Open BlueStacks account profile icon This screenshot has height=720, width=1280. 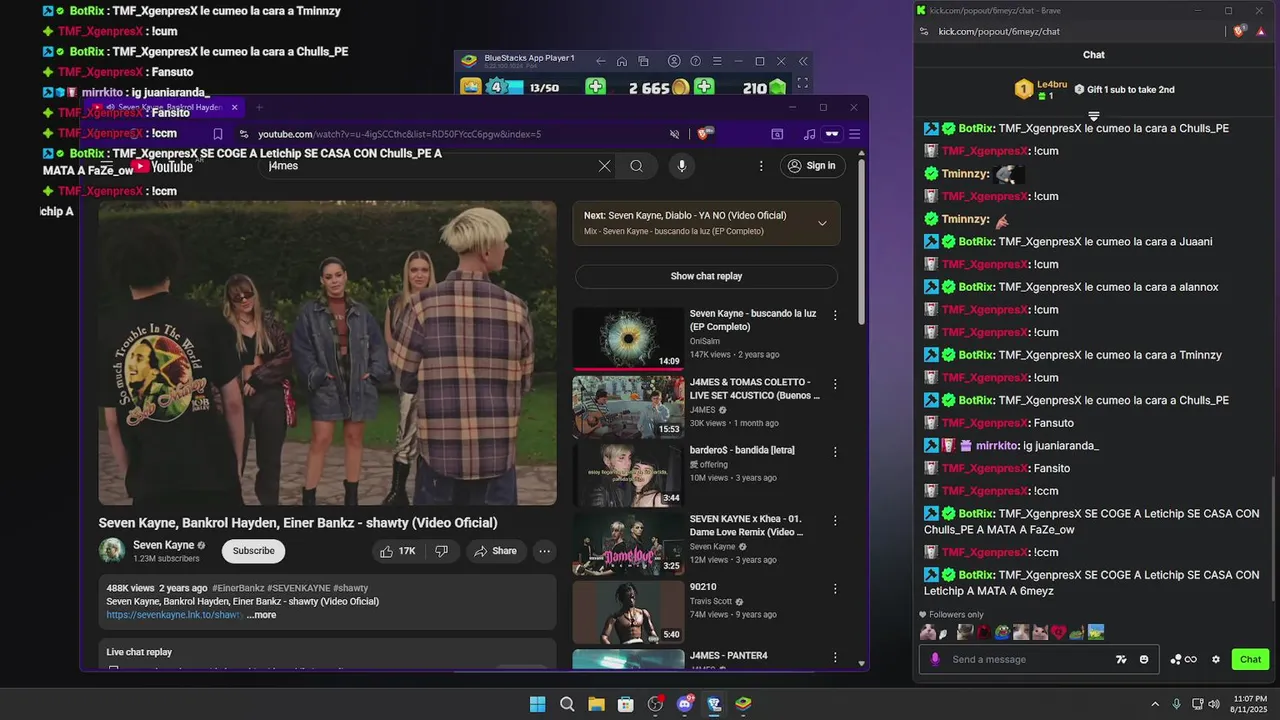point(674,61)
